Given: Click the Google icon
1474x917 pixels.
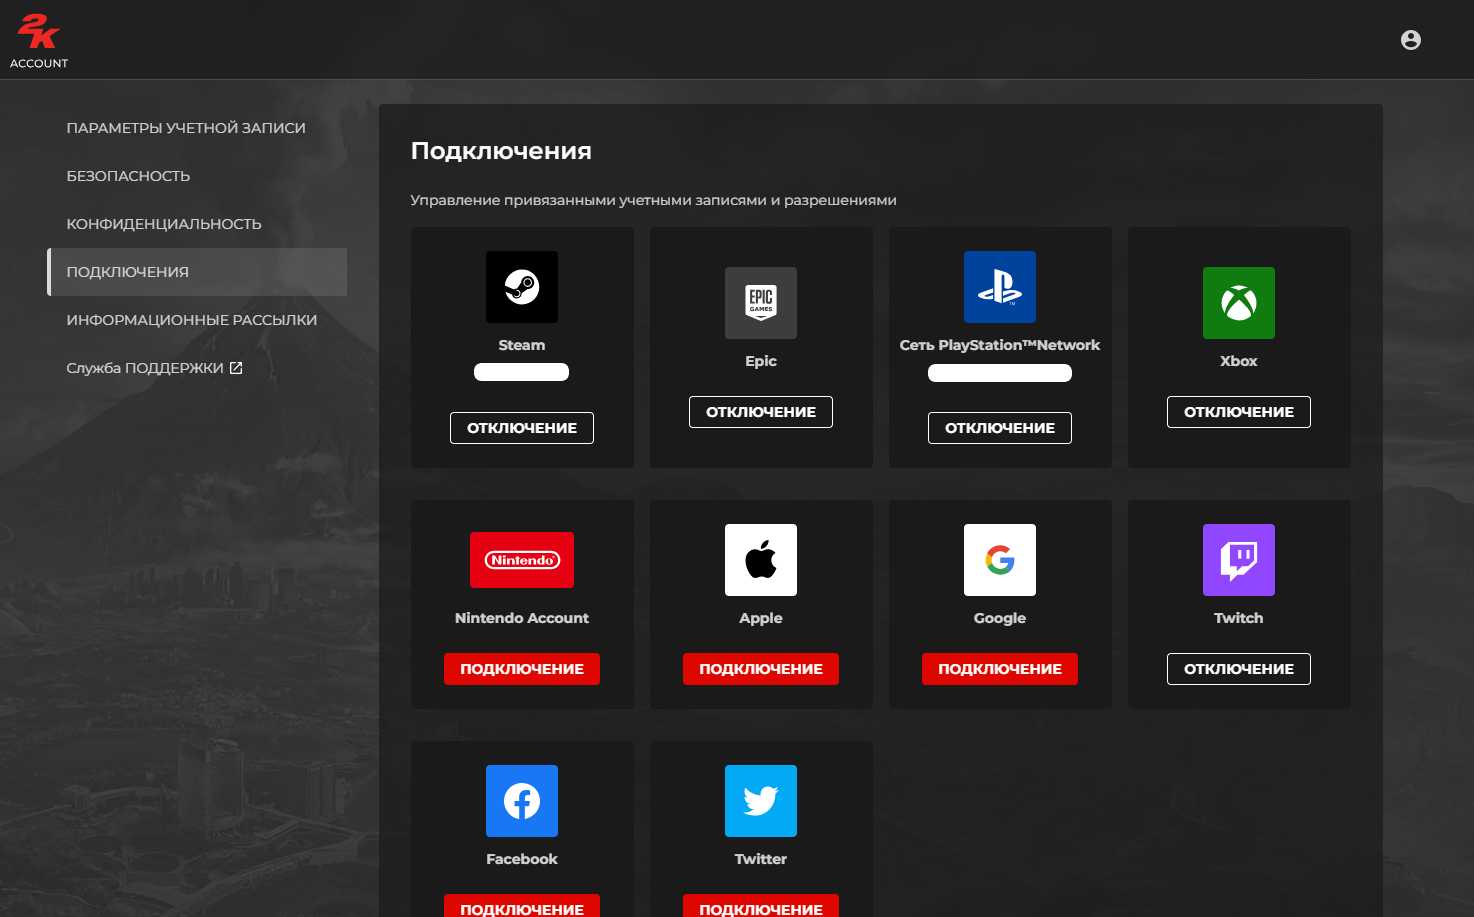Looking at the screenshot, I should [1000, 560].
